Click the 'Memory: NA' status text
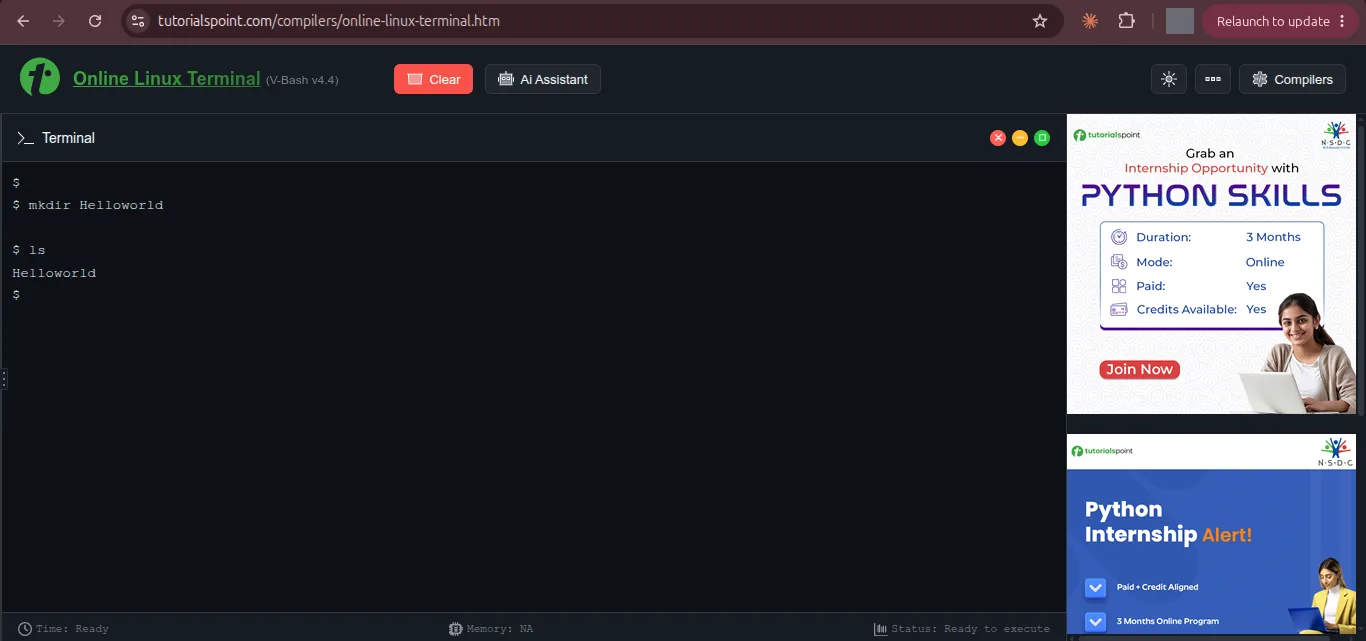Image resolution: width=1366 pixels, height=641 pixels. 500,629
